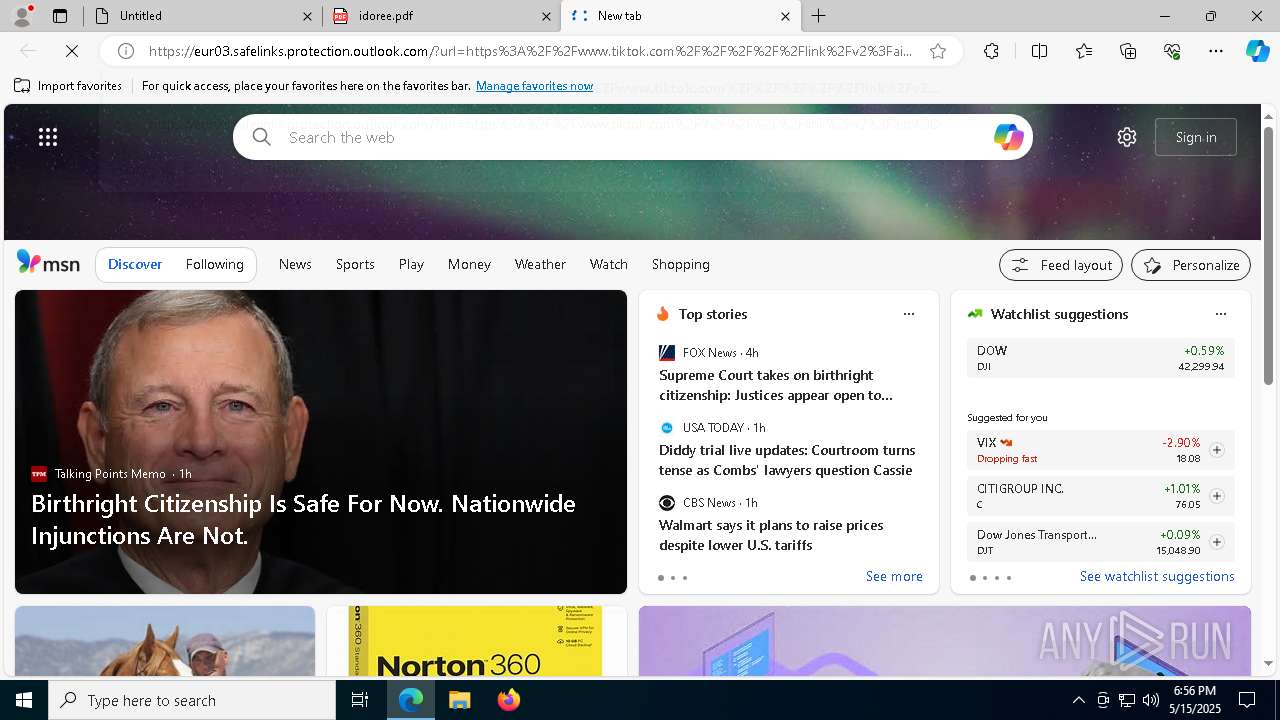Show hidden system tray icons
Screen dimensions: 1280x720
(x=1078, y=700)
